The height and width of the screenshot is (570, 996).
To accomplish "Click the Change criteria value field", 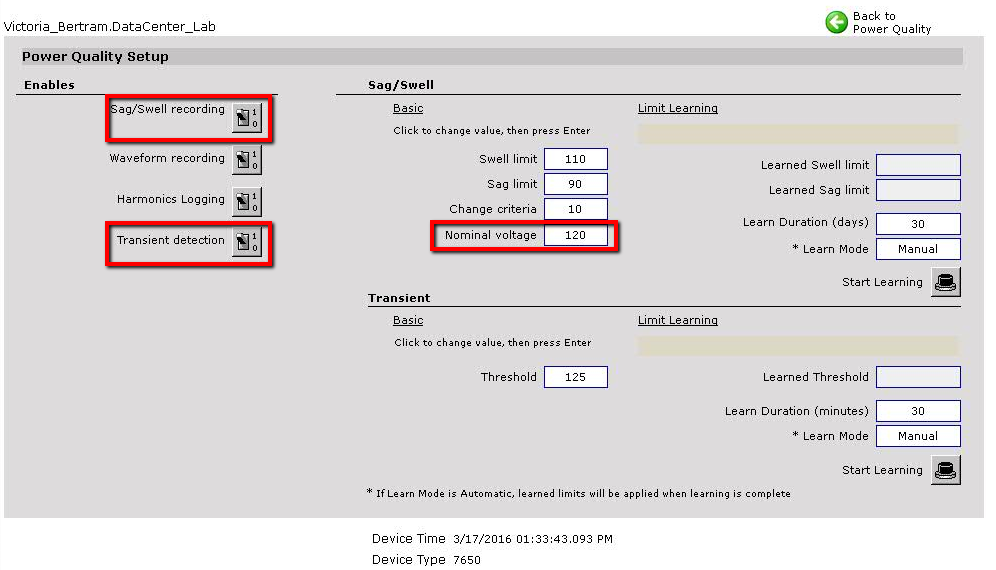I will pos(576,209).
